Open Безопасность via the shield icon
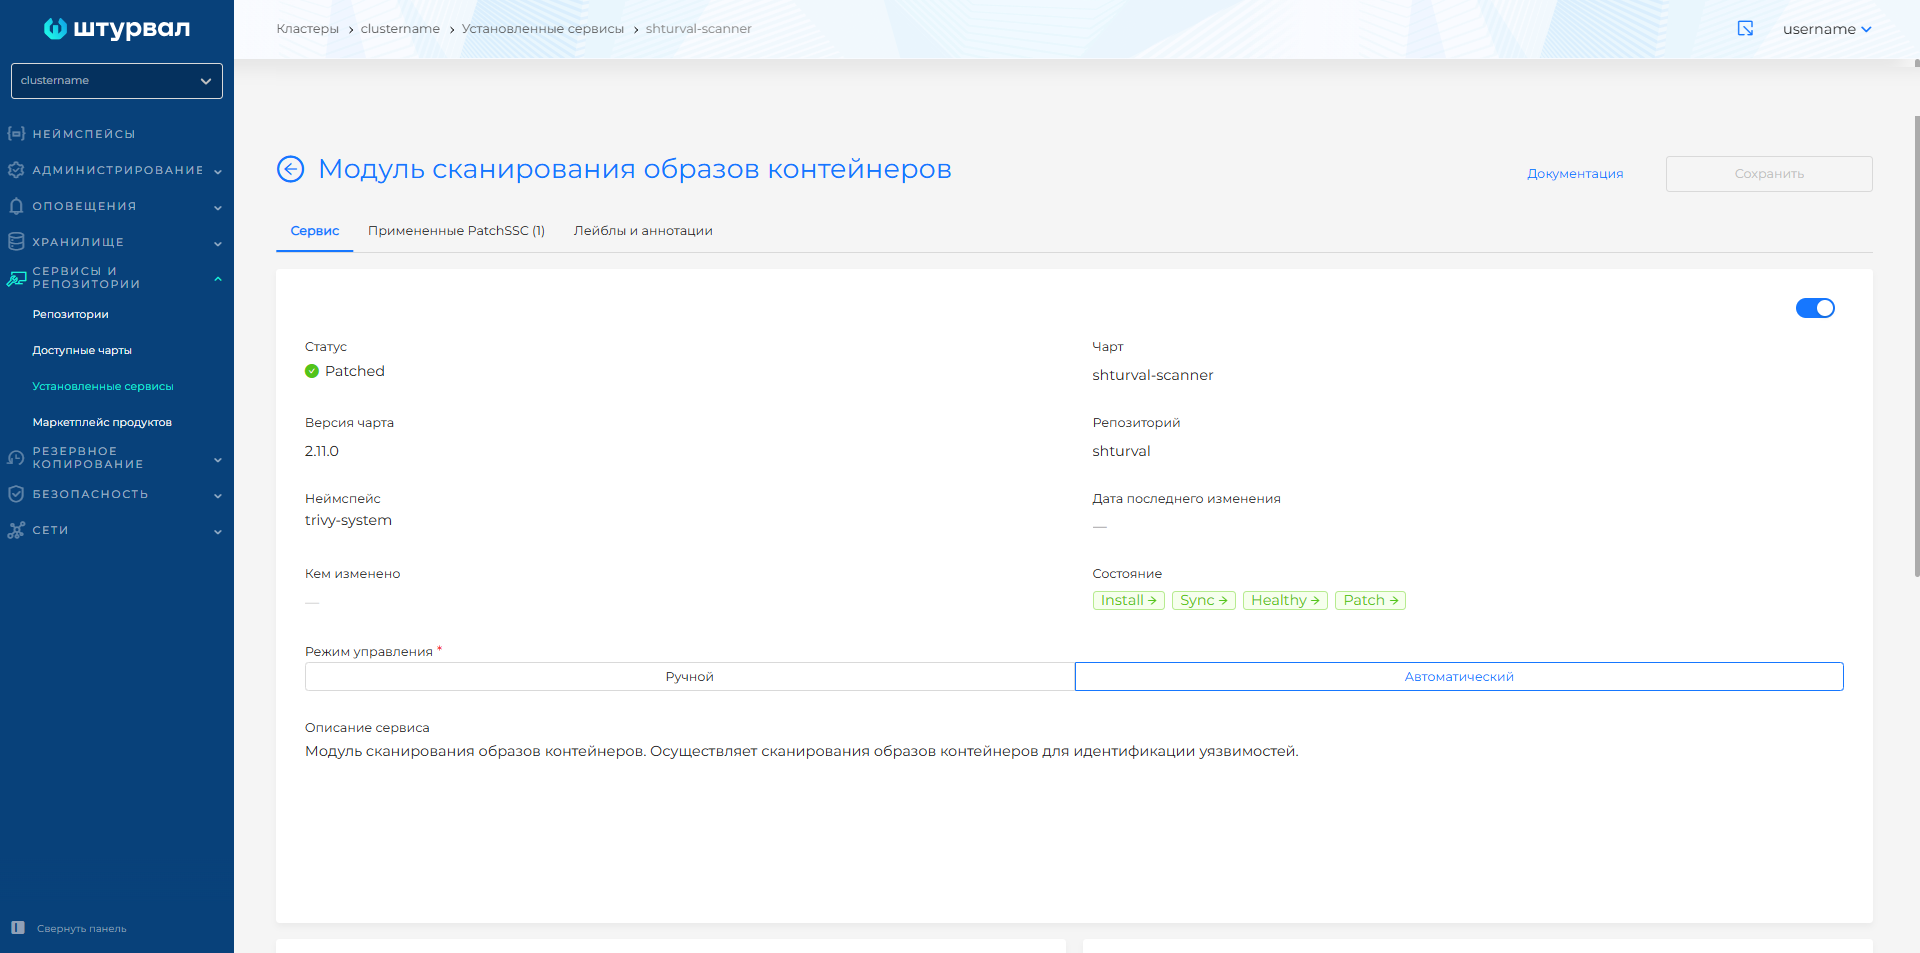Image resolution: width=1920 pixels, height=953 pixels. click(15, 493)
